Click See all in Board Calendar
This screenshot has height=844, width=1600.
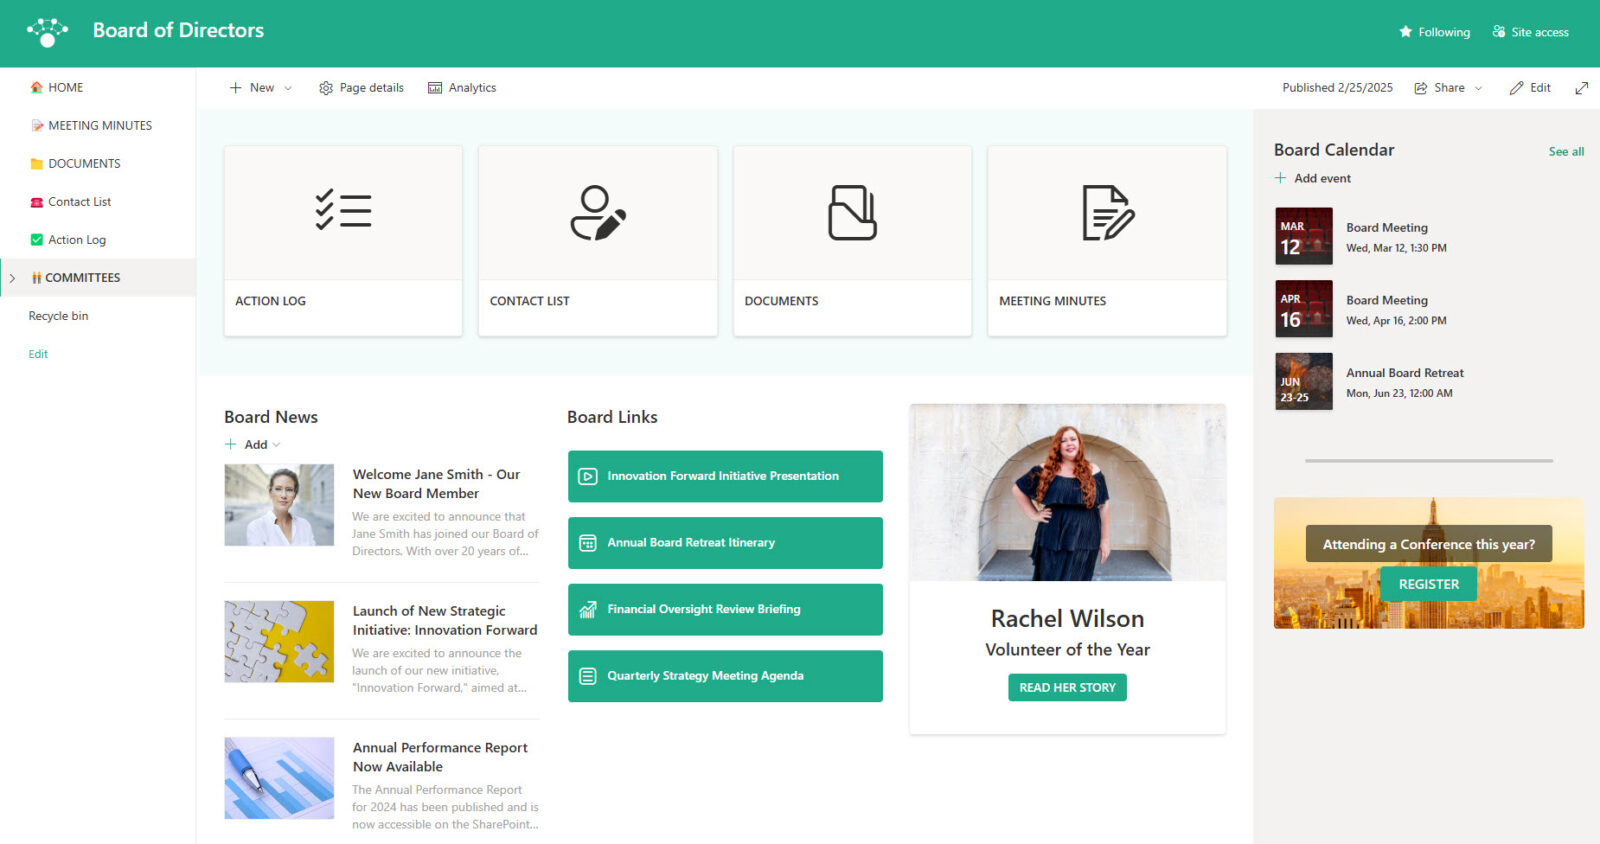(1566, 152)
